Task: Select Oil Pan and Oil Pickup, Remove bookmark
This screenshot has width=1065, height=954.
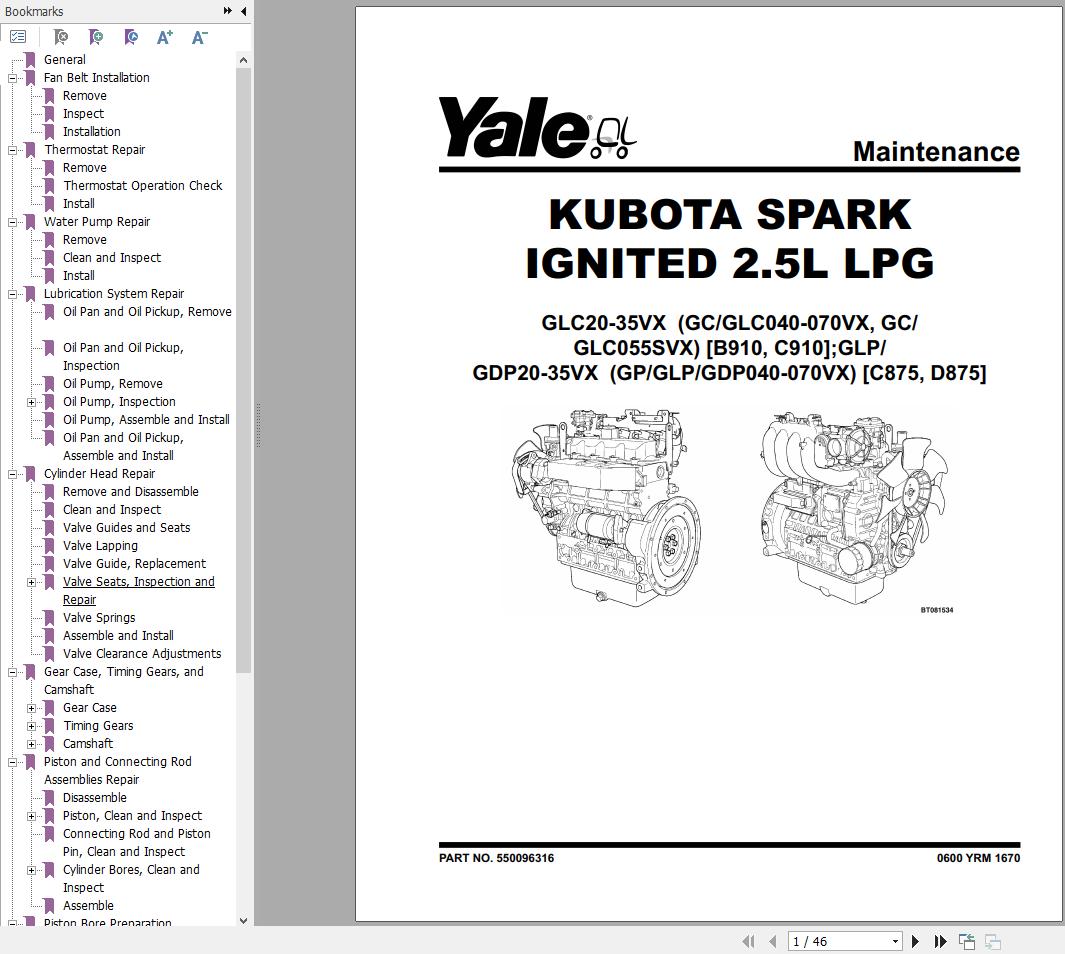Action: 147,312
